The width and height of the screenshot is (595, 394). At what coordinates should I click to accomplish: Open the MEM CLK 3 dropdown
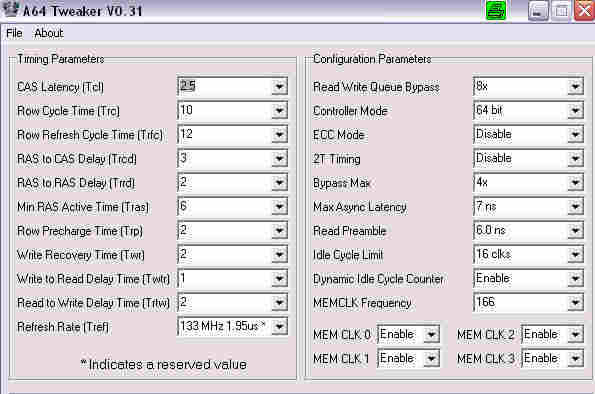pos(575,358)
